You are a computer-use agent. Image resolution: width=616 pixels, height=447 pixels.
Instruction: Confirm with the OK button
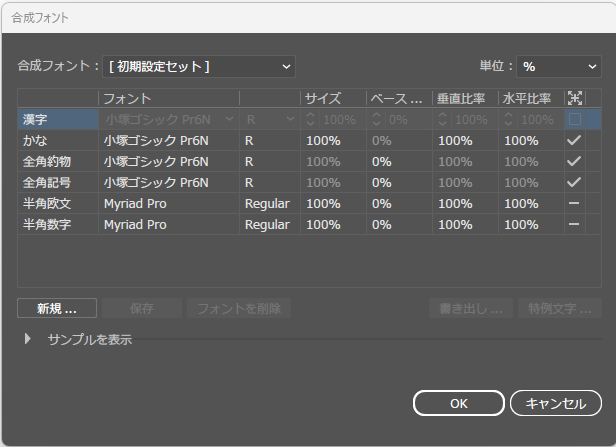(x=458, y=404)
